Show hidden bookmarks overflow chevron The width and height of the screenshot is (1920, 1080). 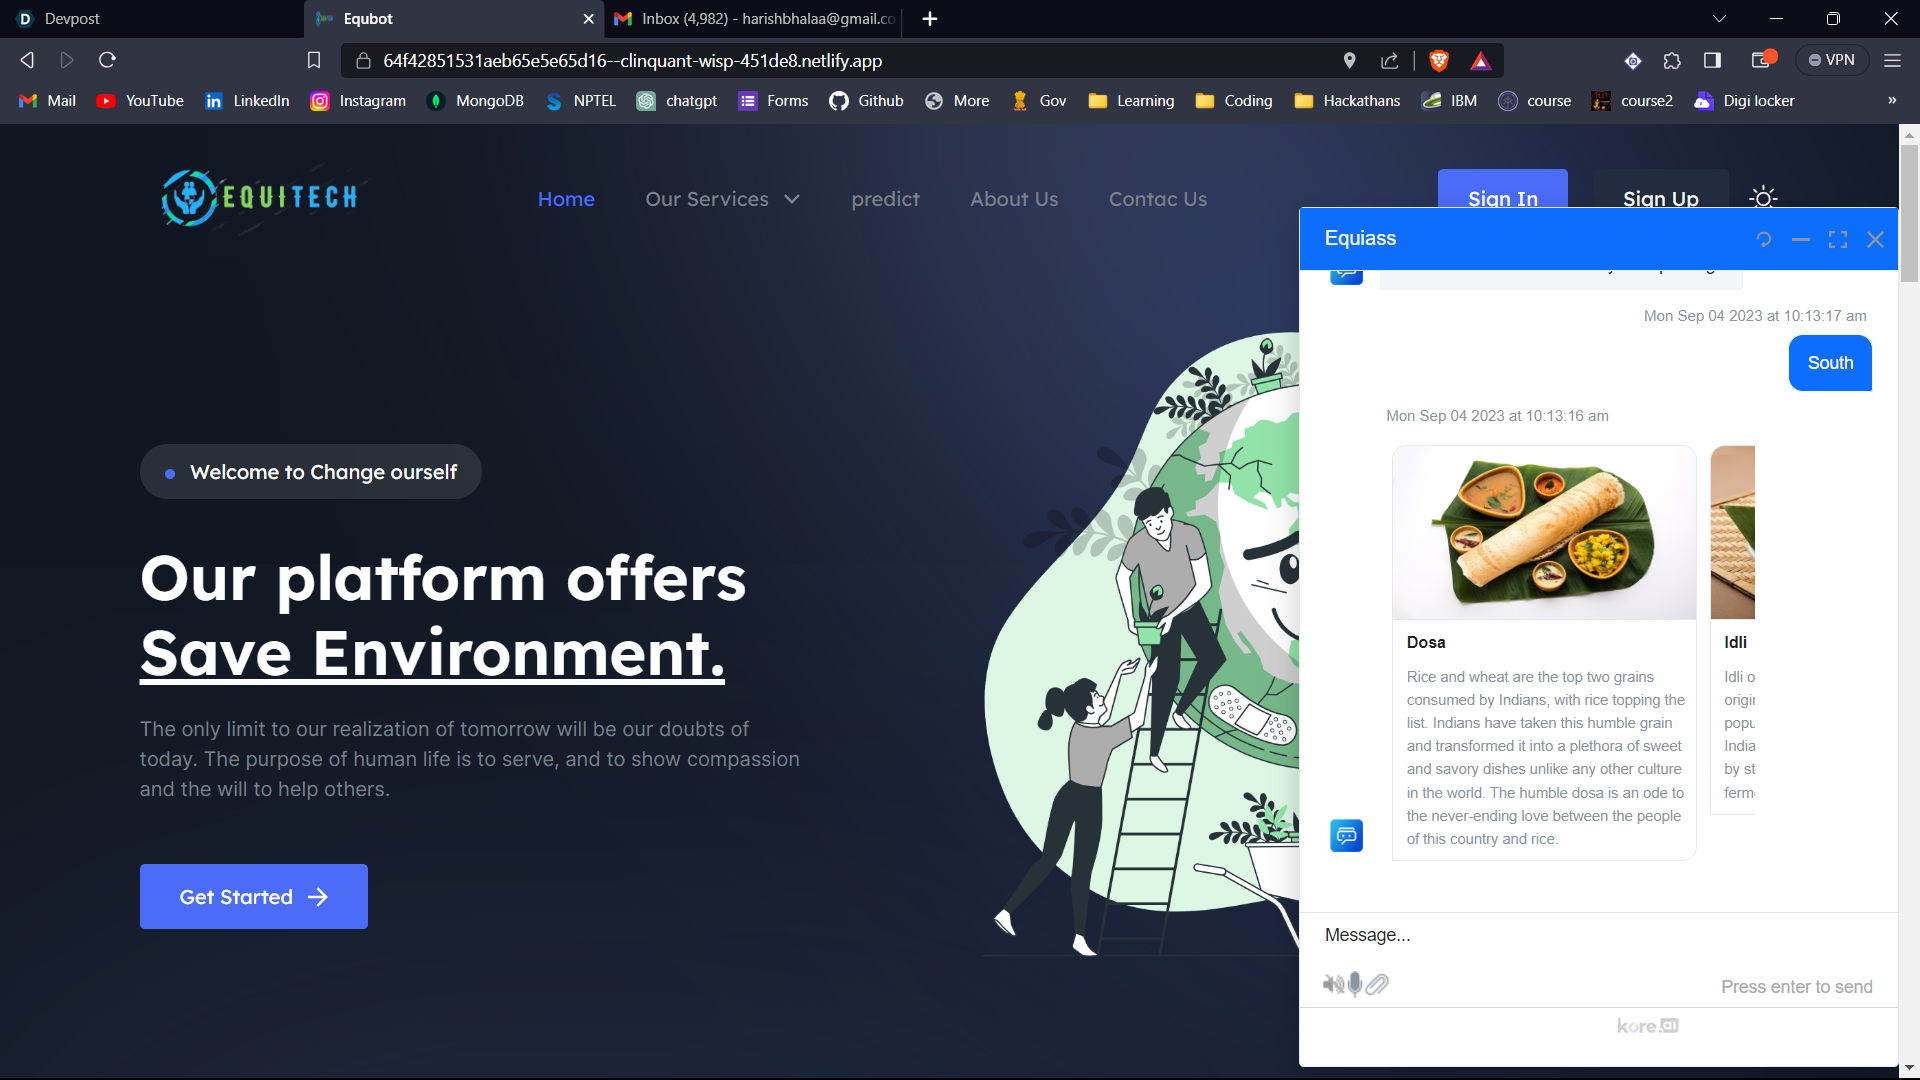1891,100
